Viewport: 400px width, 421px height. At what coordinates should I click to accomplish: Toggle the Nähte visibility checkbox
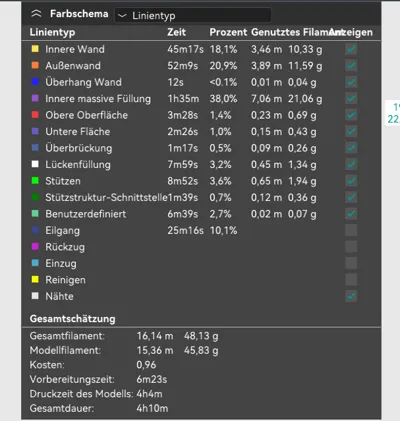pos(351,296)
